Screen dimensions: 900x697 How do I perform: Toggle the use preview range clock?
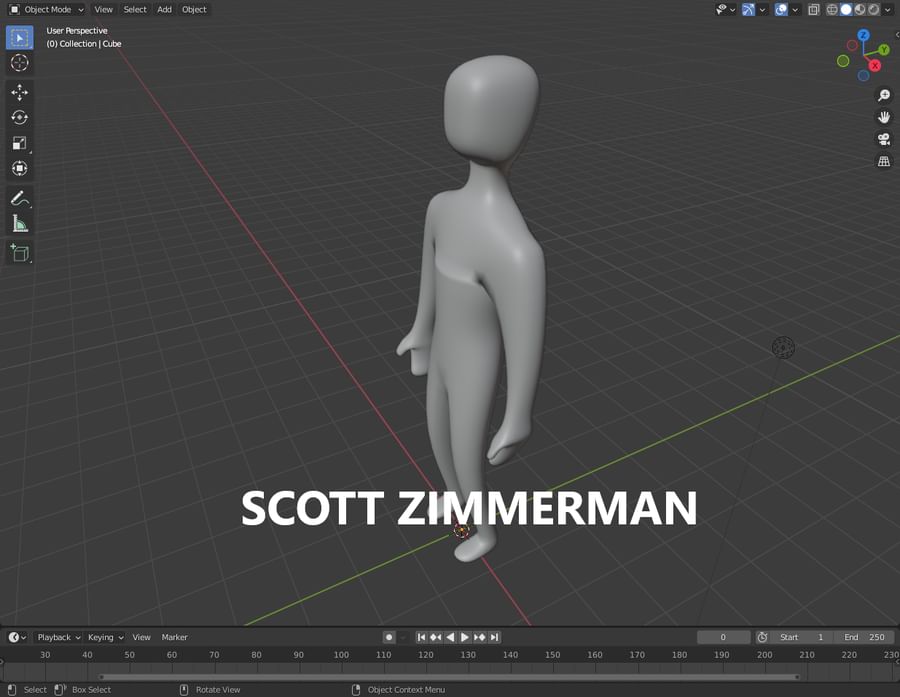point(762,637)
